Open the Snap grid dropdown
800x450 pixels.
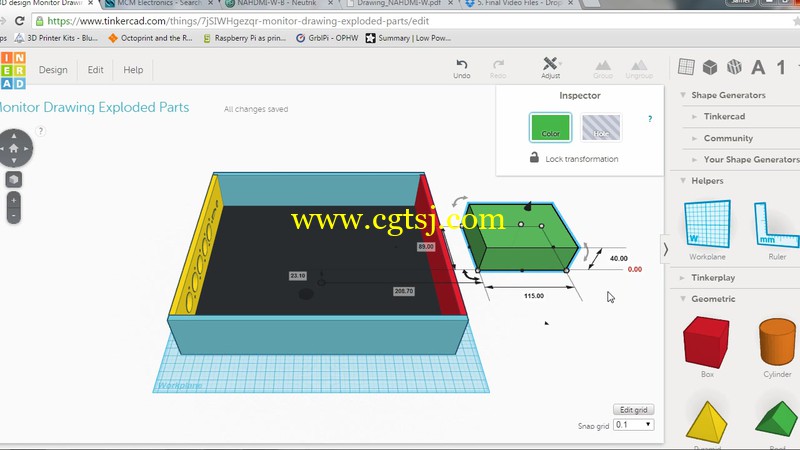coord(633,424)
